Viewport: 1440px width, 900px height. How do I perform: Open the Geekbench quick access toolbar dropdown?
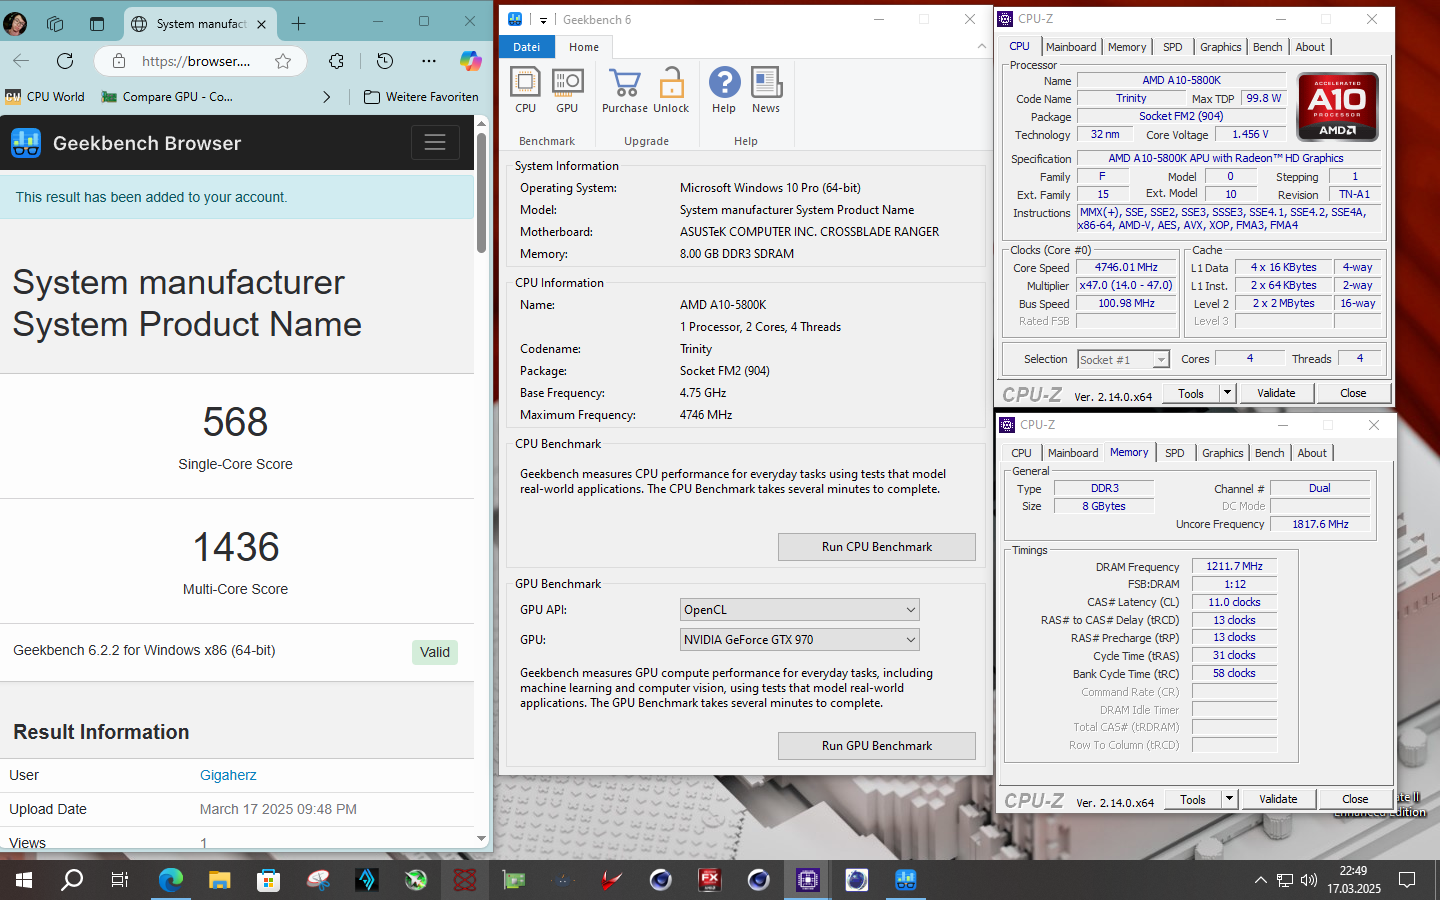[543, 20]
